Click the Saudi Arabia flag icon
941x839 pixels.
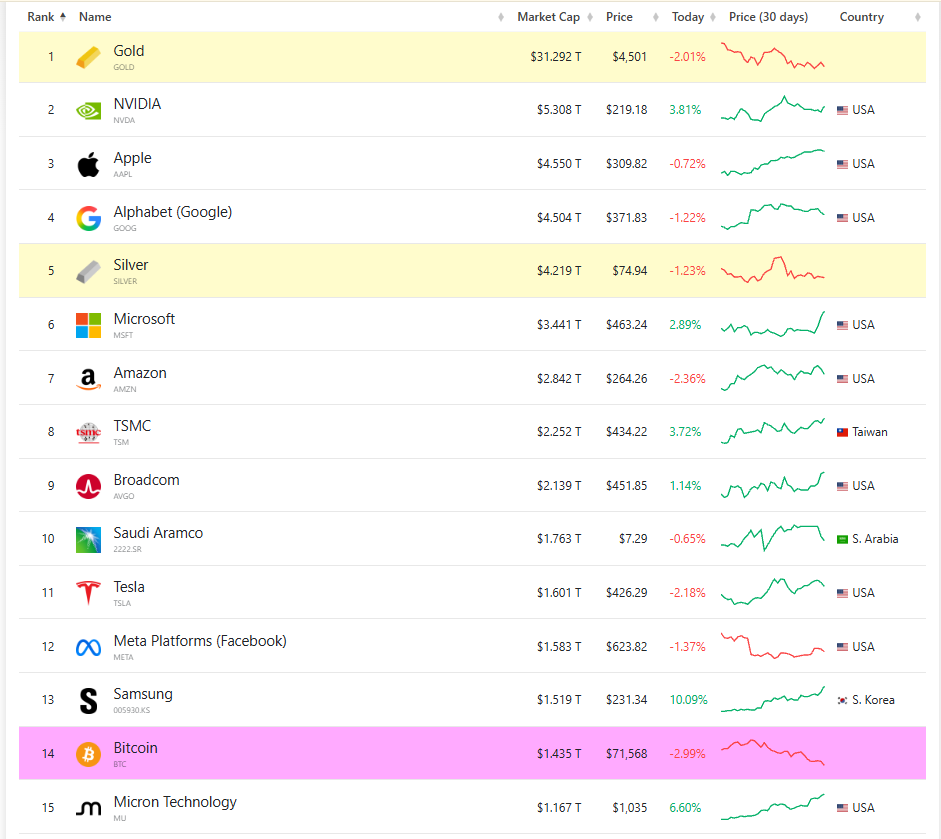coord(843,540)
